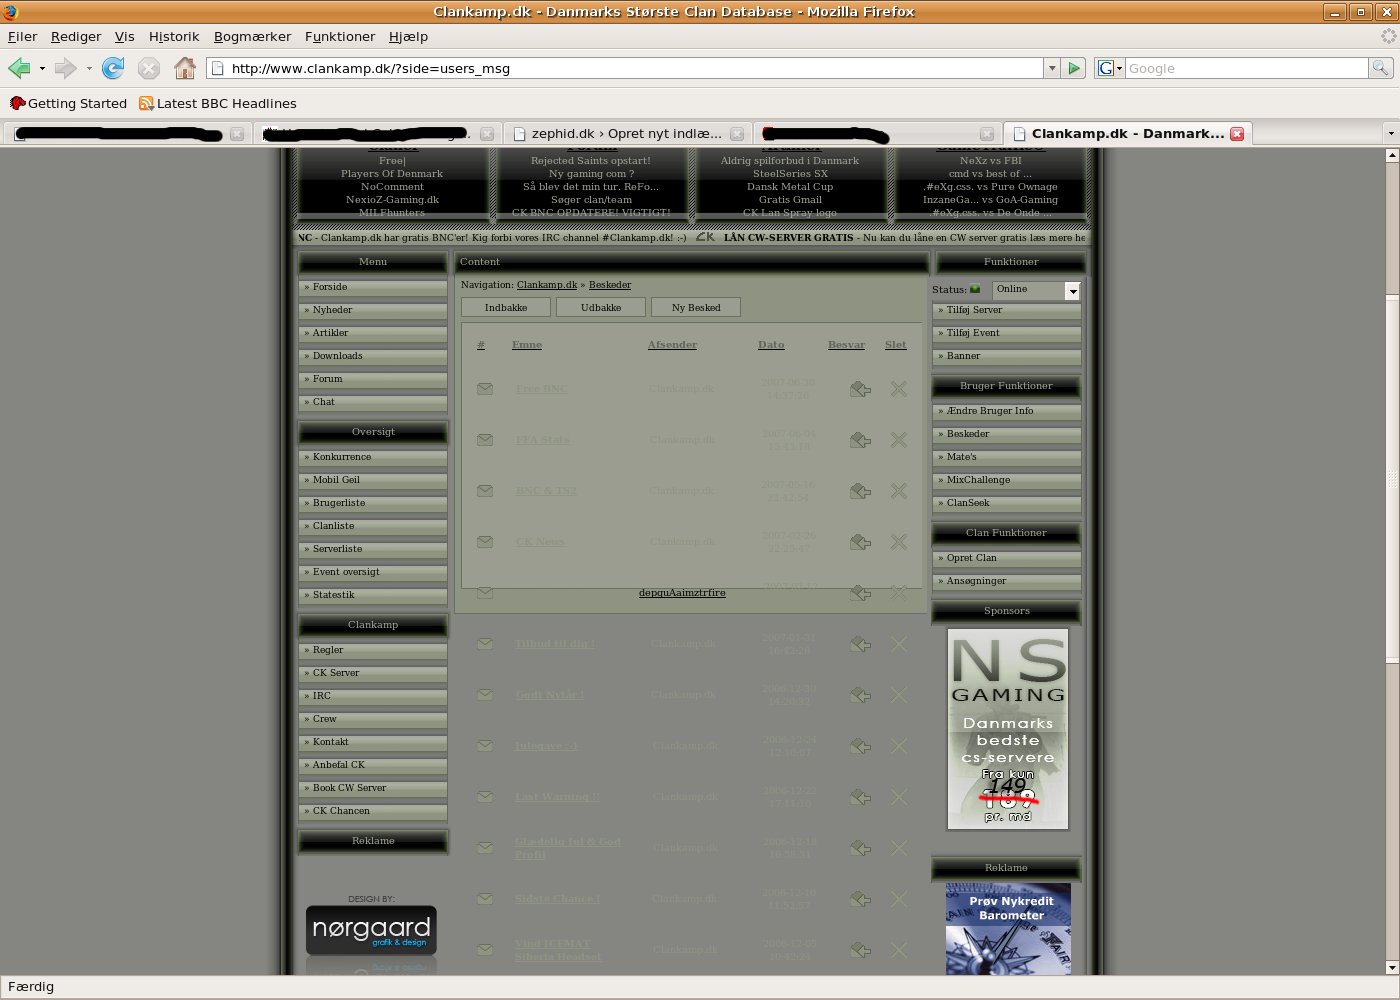Reply to the Tilbud til dig message
The image size is (1400, 1000).
[860, 644]
